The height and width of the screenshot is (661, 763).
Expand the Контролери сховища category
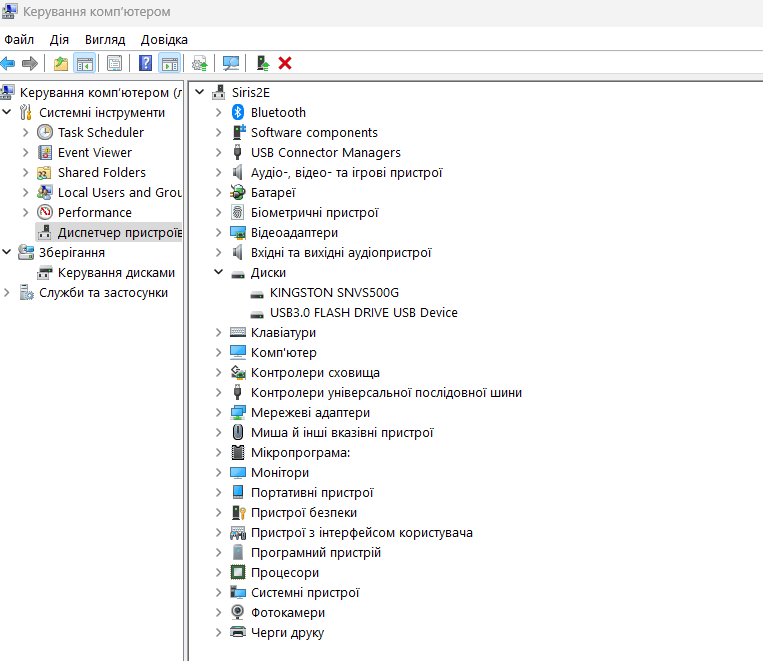click(218, 372)
